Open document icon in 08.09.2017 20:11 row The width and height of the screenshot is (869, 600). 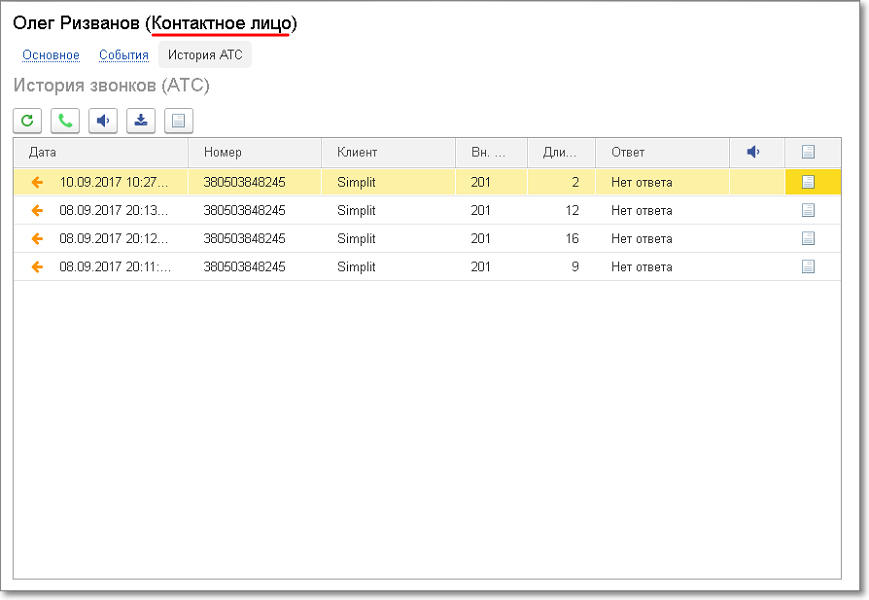[808, 266]
